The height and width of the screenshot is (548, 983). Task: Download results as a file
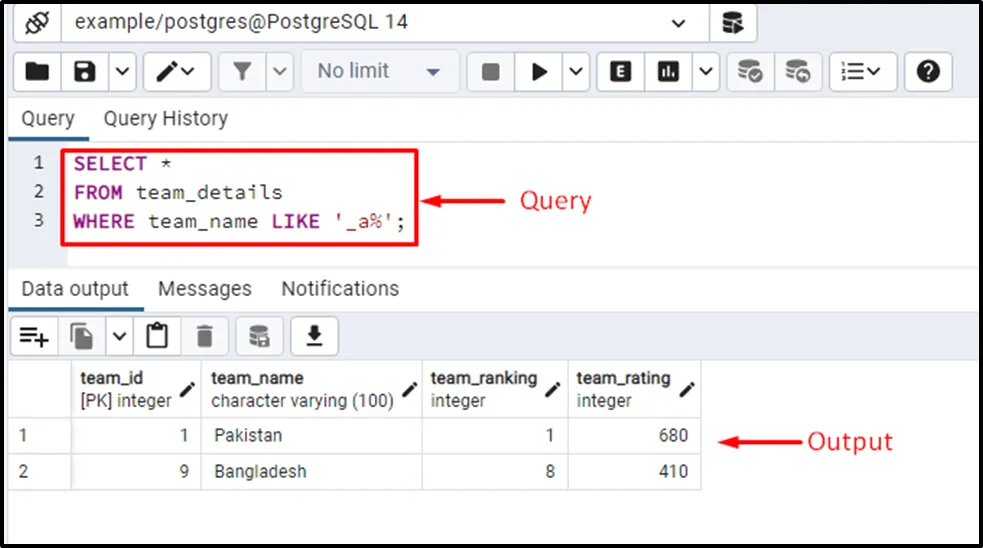(x=314, y=337)
